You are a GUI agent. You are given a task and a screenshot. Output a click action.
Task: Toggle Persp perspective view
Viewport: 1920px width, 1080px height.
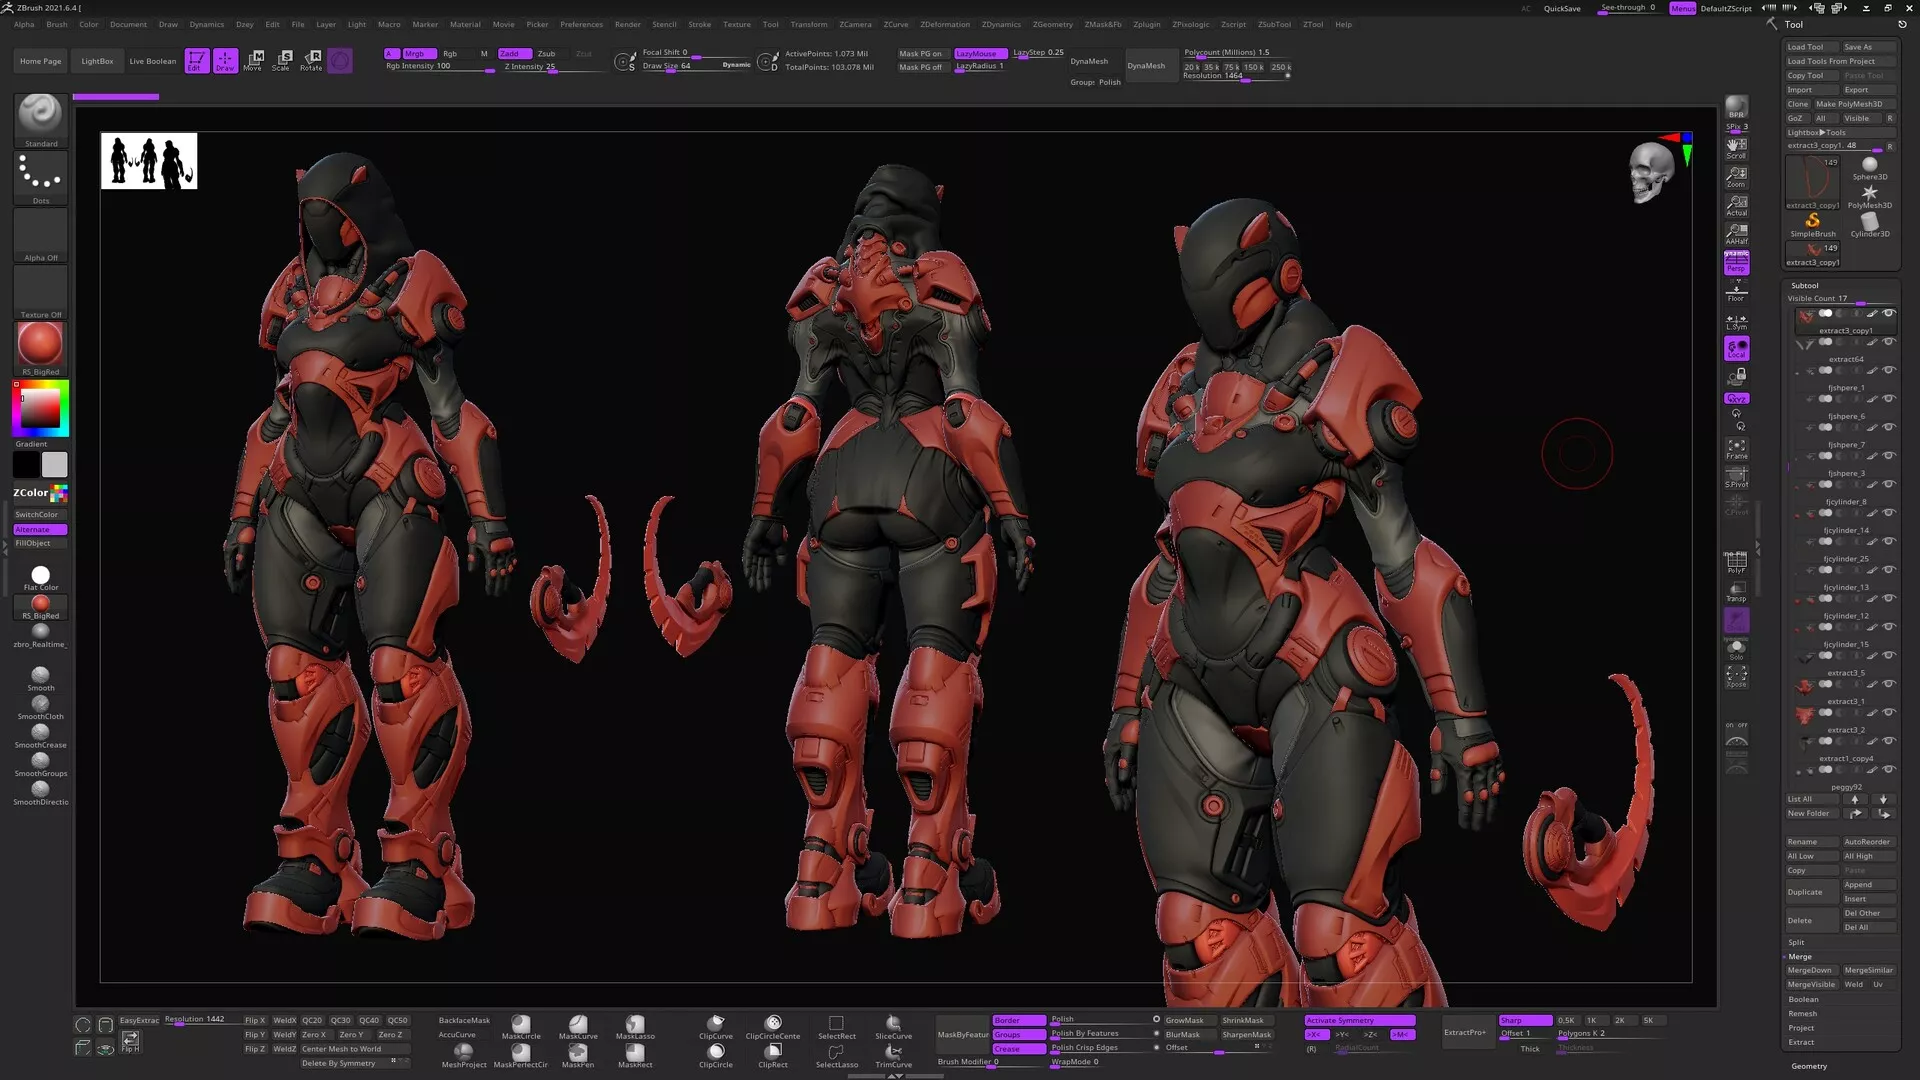coord(1737,262)
